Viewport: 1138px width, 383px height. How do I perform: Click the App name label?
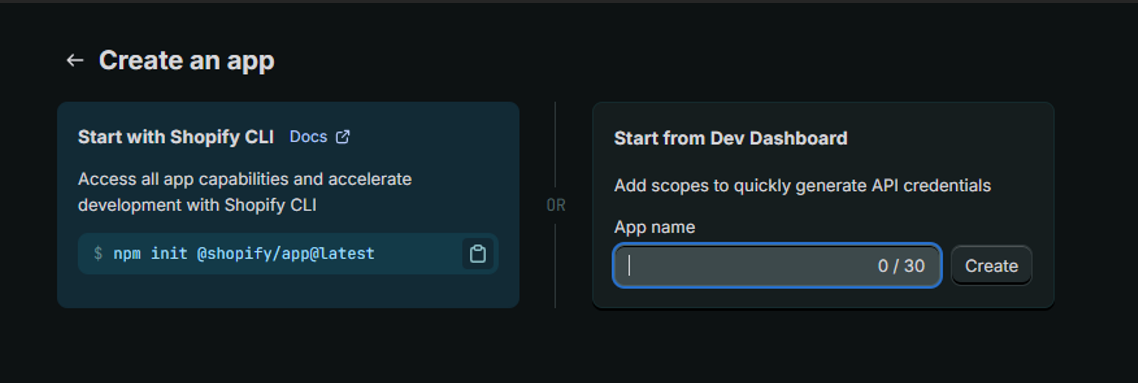(655, 227)
